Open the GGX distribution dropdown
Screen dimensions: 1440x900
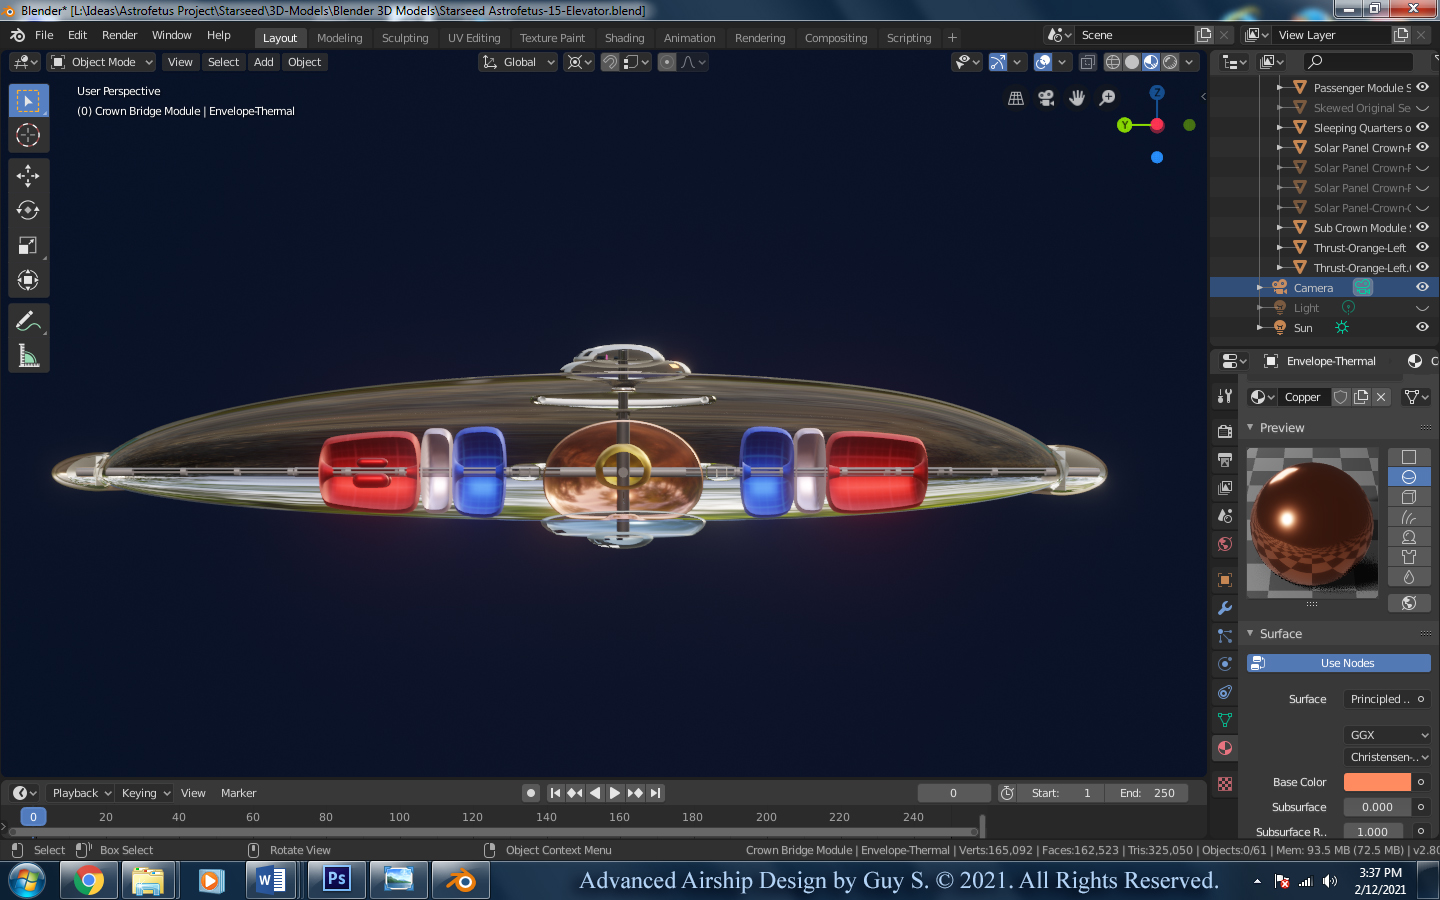[x=1388, y=735]
